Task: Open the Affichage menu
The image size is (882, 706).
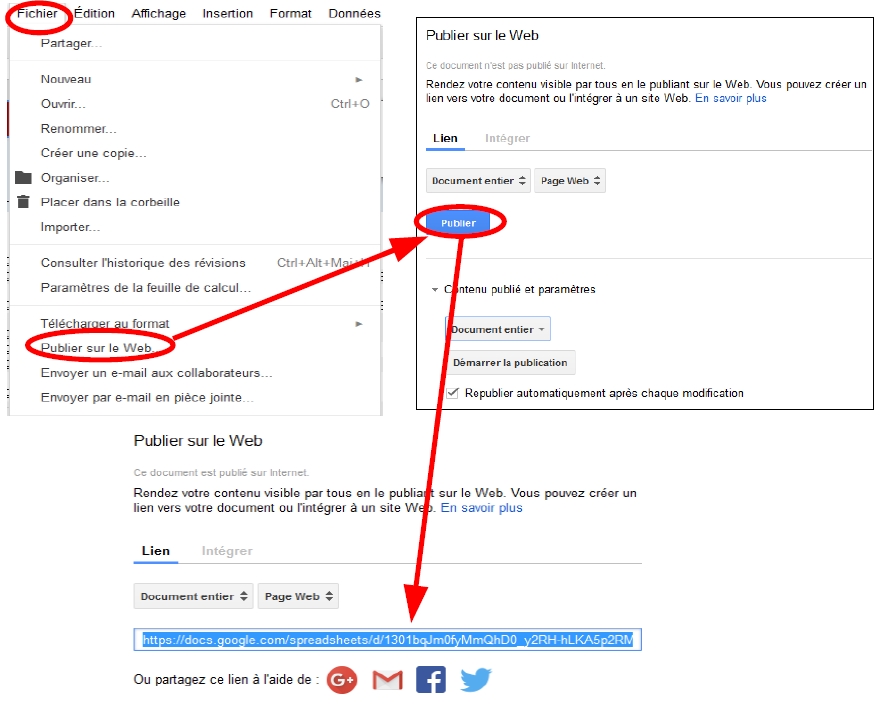Action: pyautogui.click(x=159, y=13)
